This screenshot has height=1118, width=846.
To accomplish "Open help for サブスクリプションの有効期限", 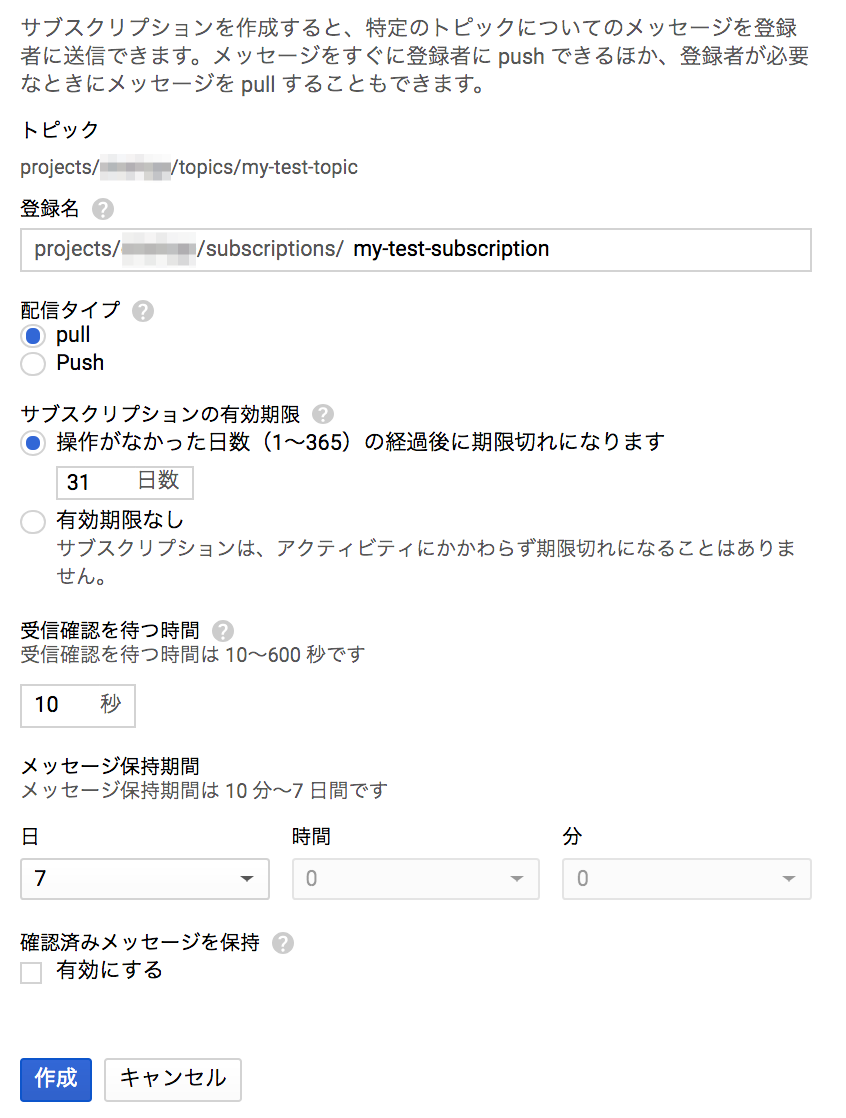I will coord(322,414).
